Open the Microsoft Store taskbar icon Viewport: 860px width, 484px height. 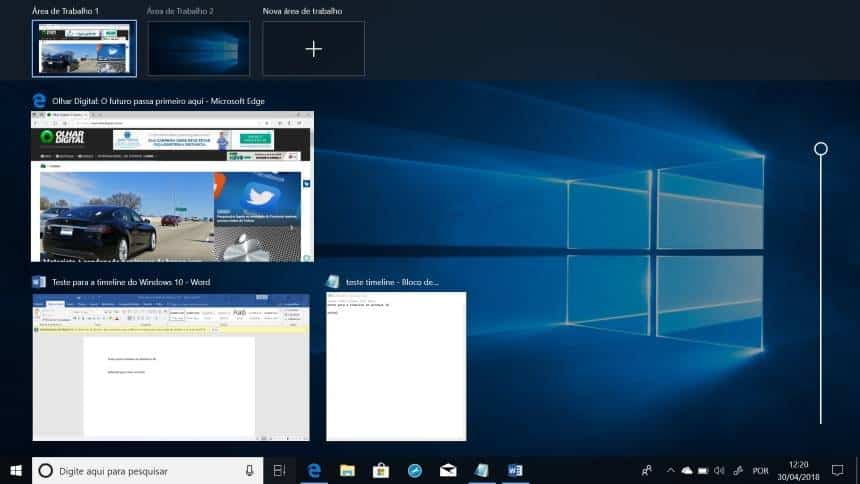[x=381, y=470]
